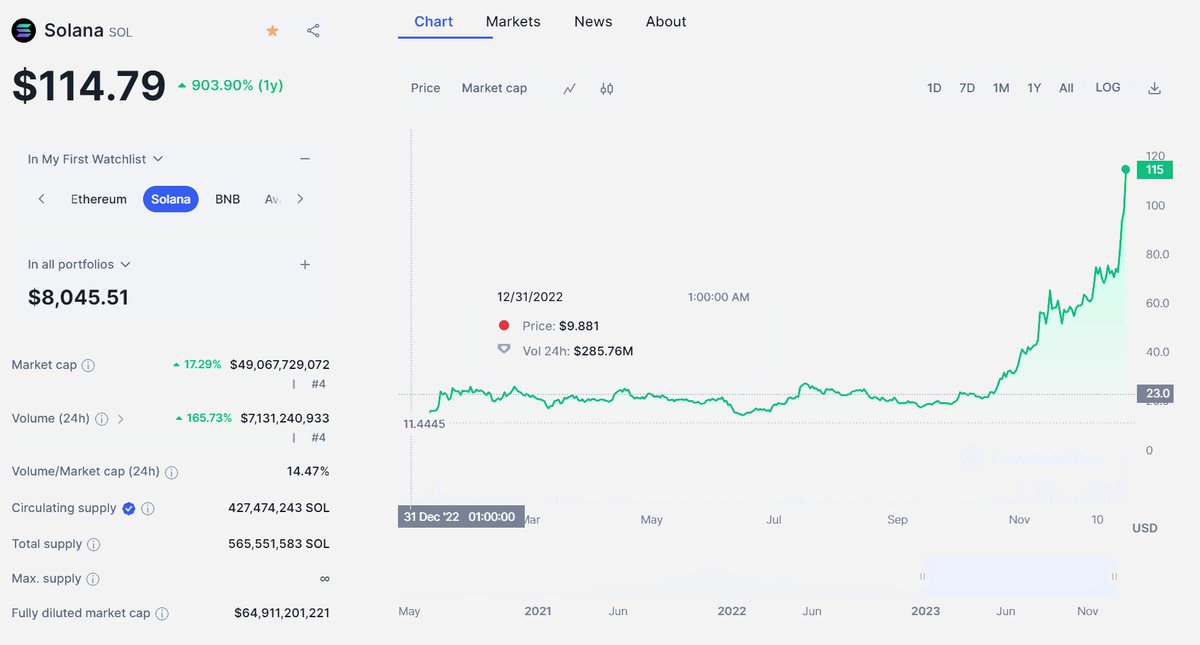Switch to the Chart tab
This screenshot has height=645, width=1200.
(433, 21)
